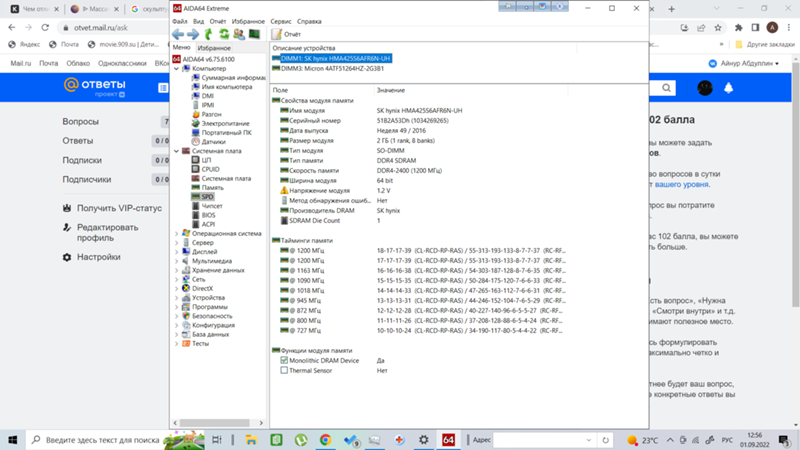
Task: Open File Explorer from taskbar
Action: [x=251, y=440]
